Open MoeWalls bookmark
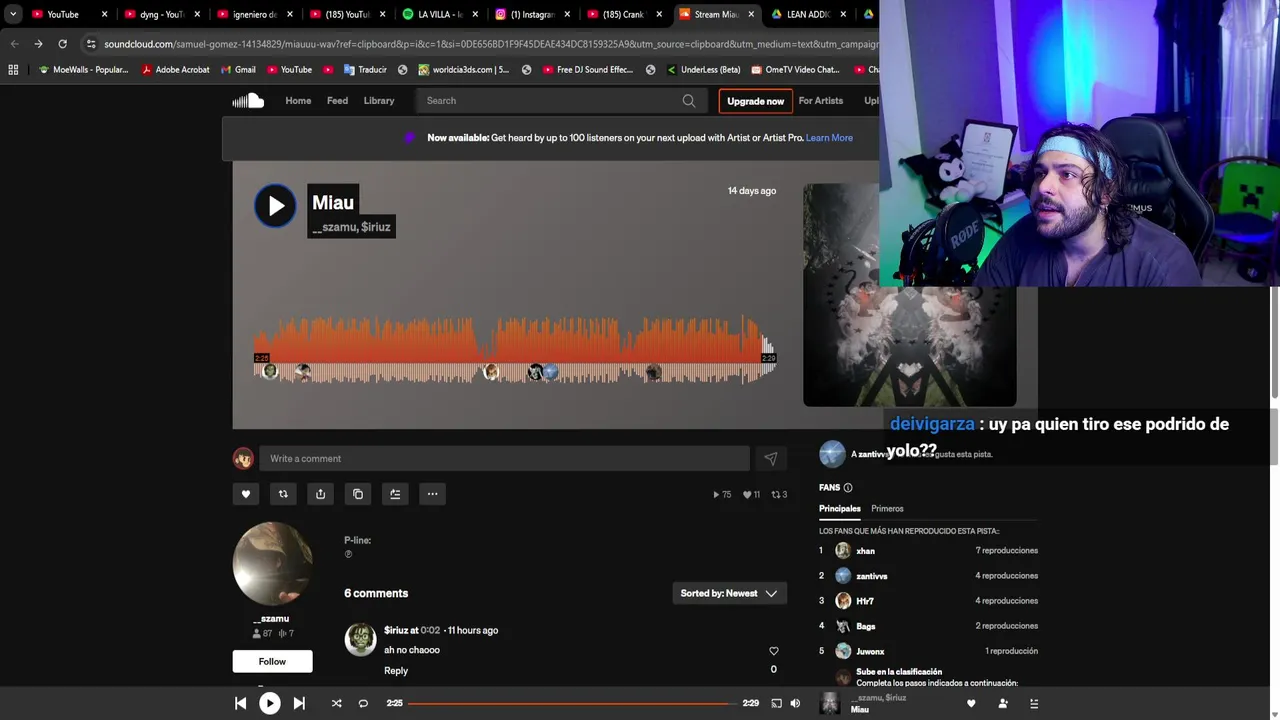 (x=84, y=70)
